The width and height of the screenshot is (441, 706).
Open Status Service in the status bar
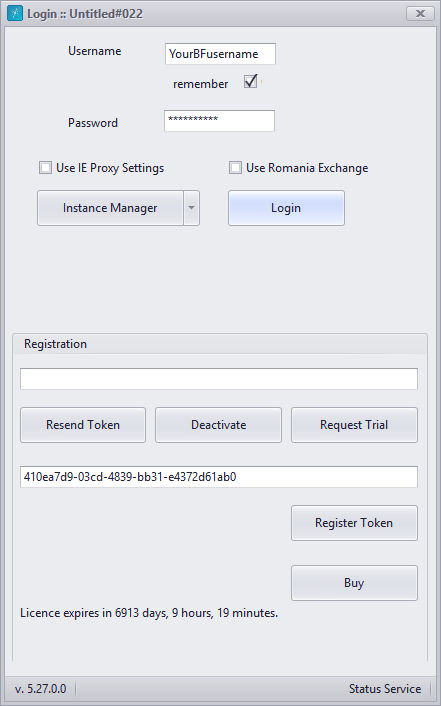(x=385, y=689)
